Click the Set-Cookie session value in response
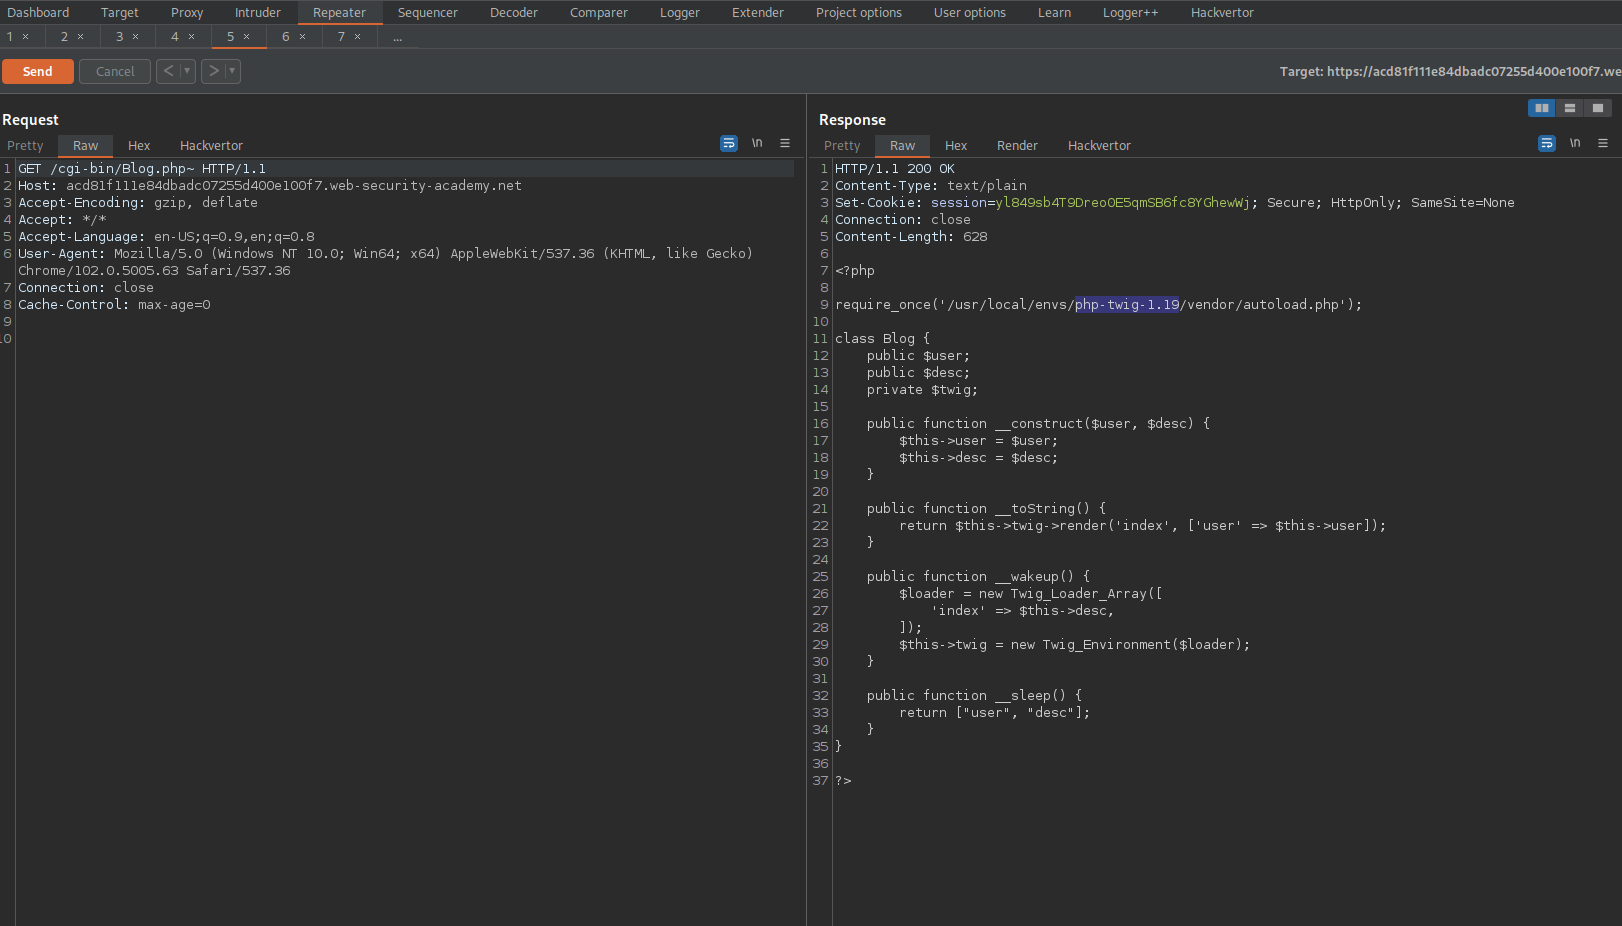 click(1122, 203)
